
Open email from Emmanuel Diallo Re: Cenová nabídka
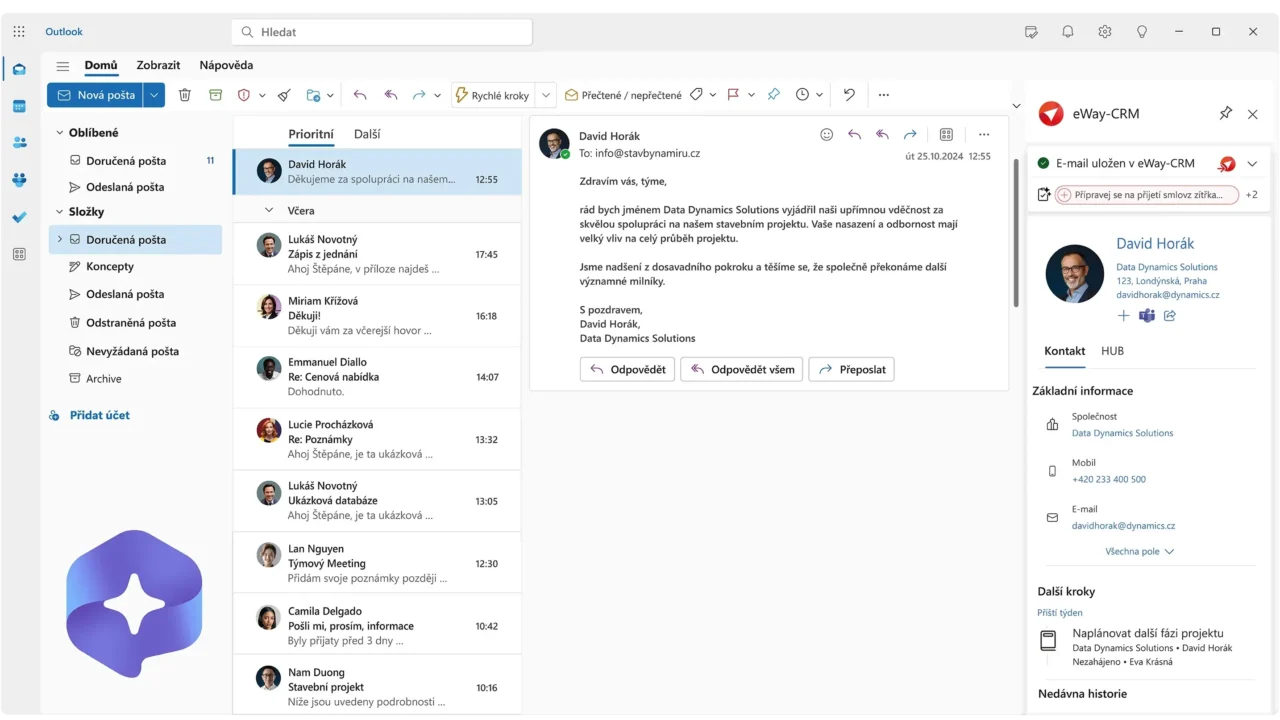(377, 377)
